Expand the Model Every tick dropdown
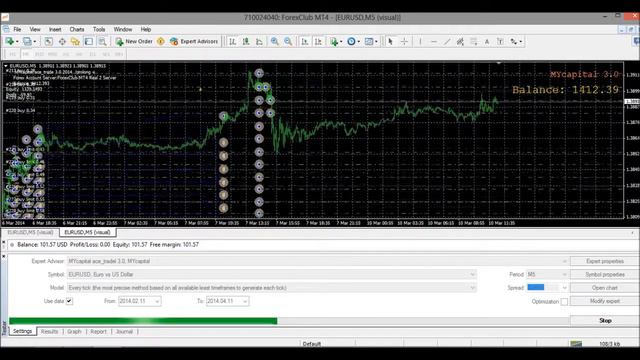Image resolution: width=640 pixels, height=360 pixels. [x=472, y=288]
